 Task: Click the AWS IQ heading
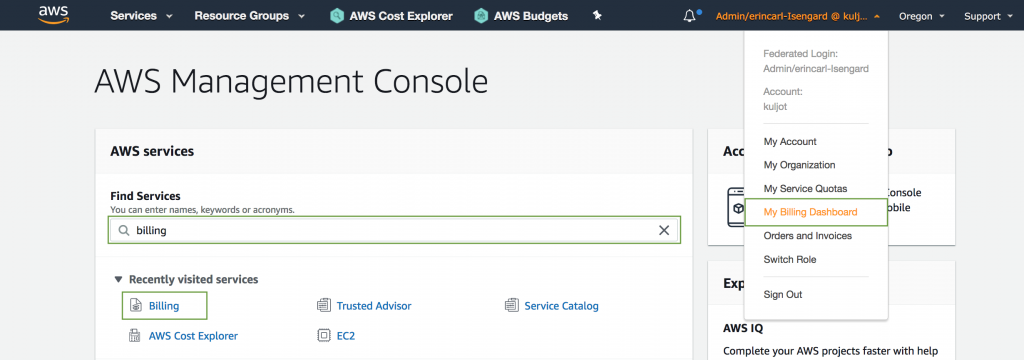point(743,328)
